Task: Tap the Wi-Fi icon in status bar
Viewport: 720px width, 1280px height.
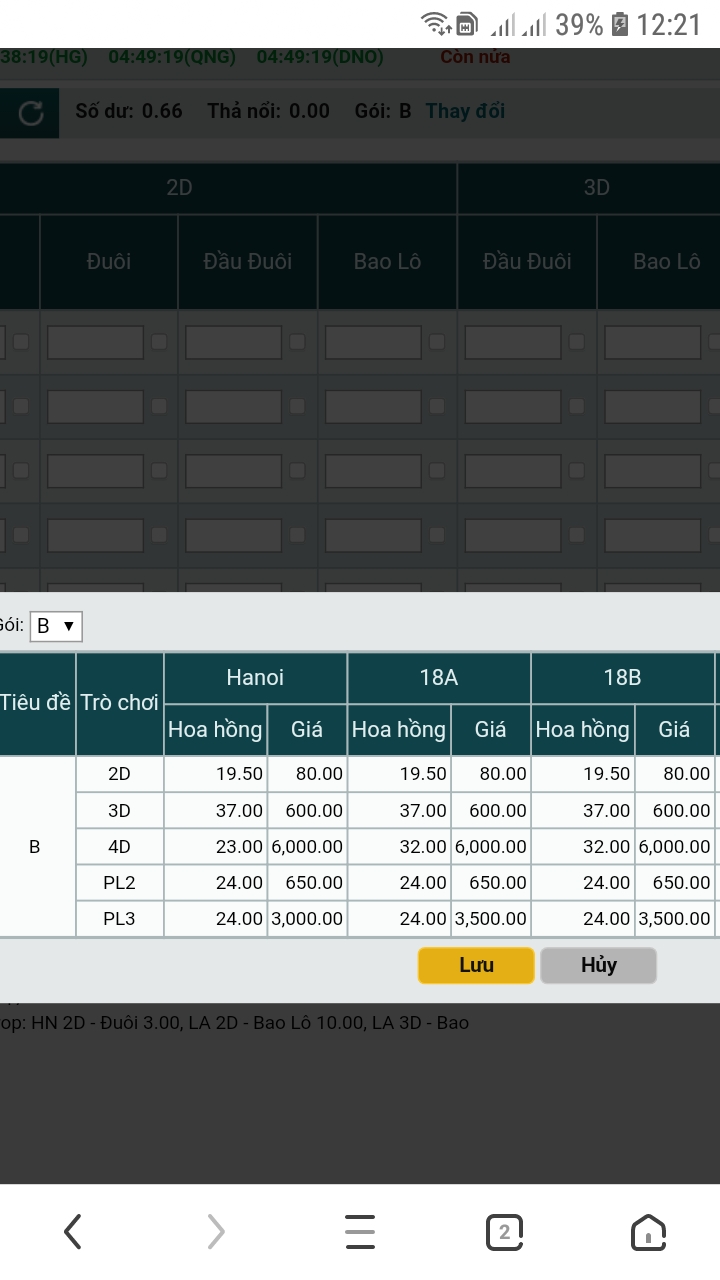Action: (x=435, y=24)
